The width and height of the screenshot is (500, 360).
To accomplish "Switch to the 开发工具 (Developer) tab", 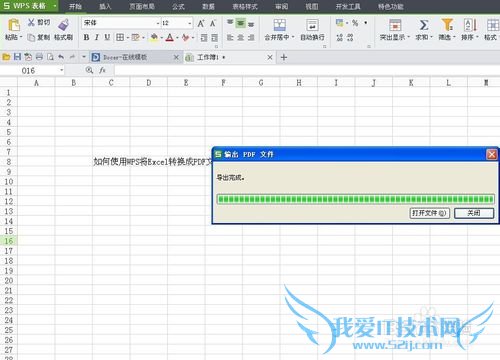I will [348, 6].
